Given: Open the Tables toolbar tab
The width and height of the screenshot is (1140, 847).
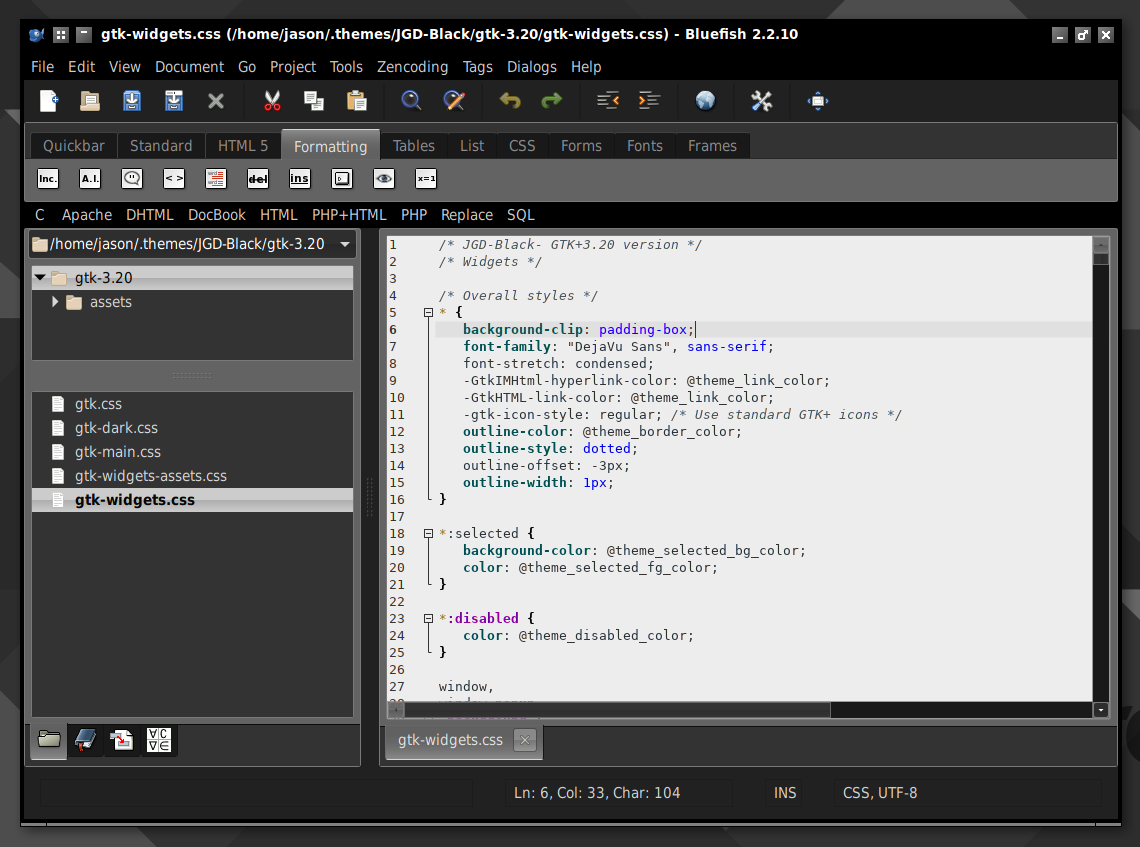Looking at the screenshot, I should point(414,145).
